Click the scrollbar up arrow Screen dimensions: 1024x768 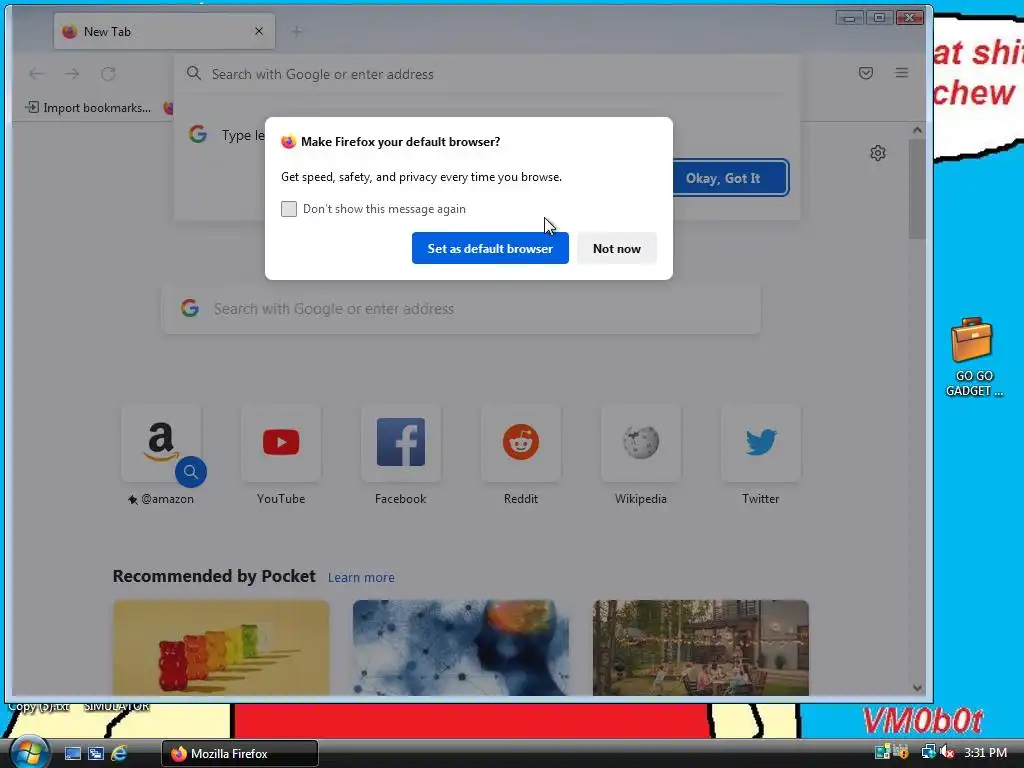(x=917, y=130)
